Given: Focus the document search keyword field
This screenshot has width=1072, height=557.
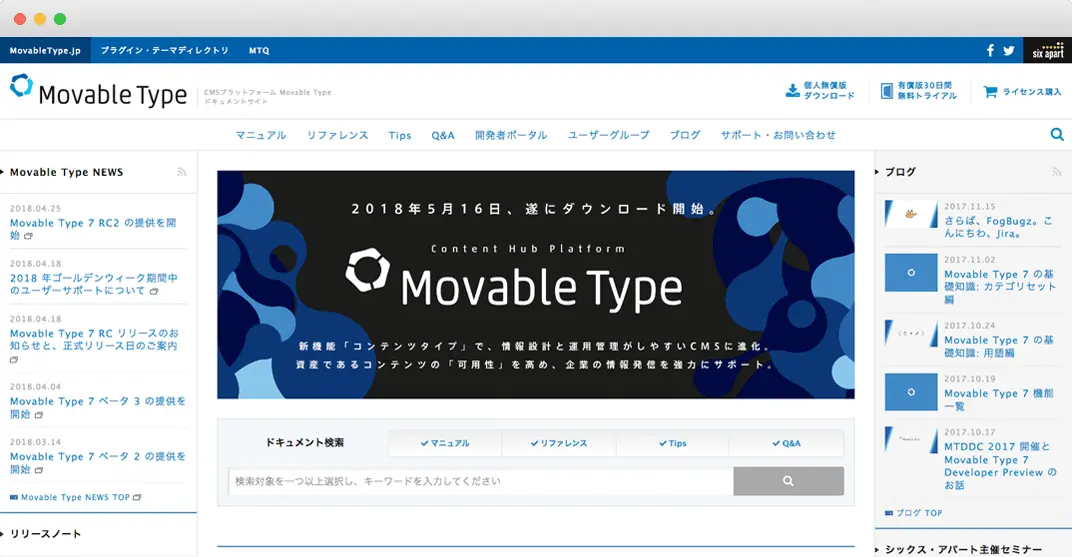Looking at the screenshot, I should click(481, 481).
